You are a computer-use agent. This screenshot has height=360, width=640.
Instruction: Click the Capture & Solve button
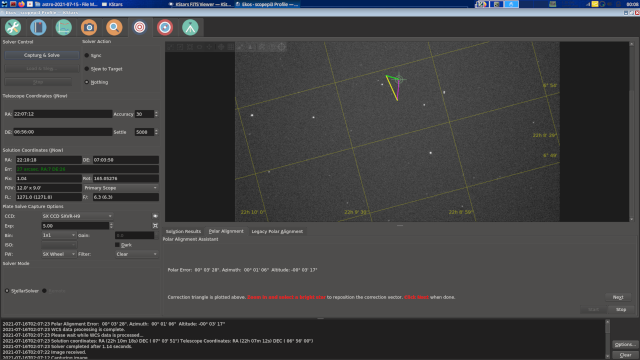[42, 55]
